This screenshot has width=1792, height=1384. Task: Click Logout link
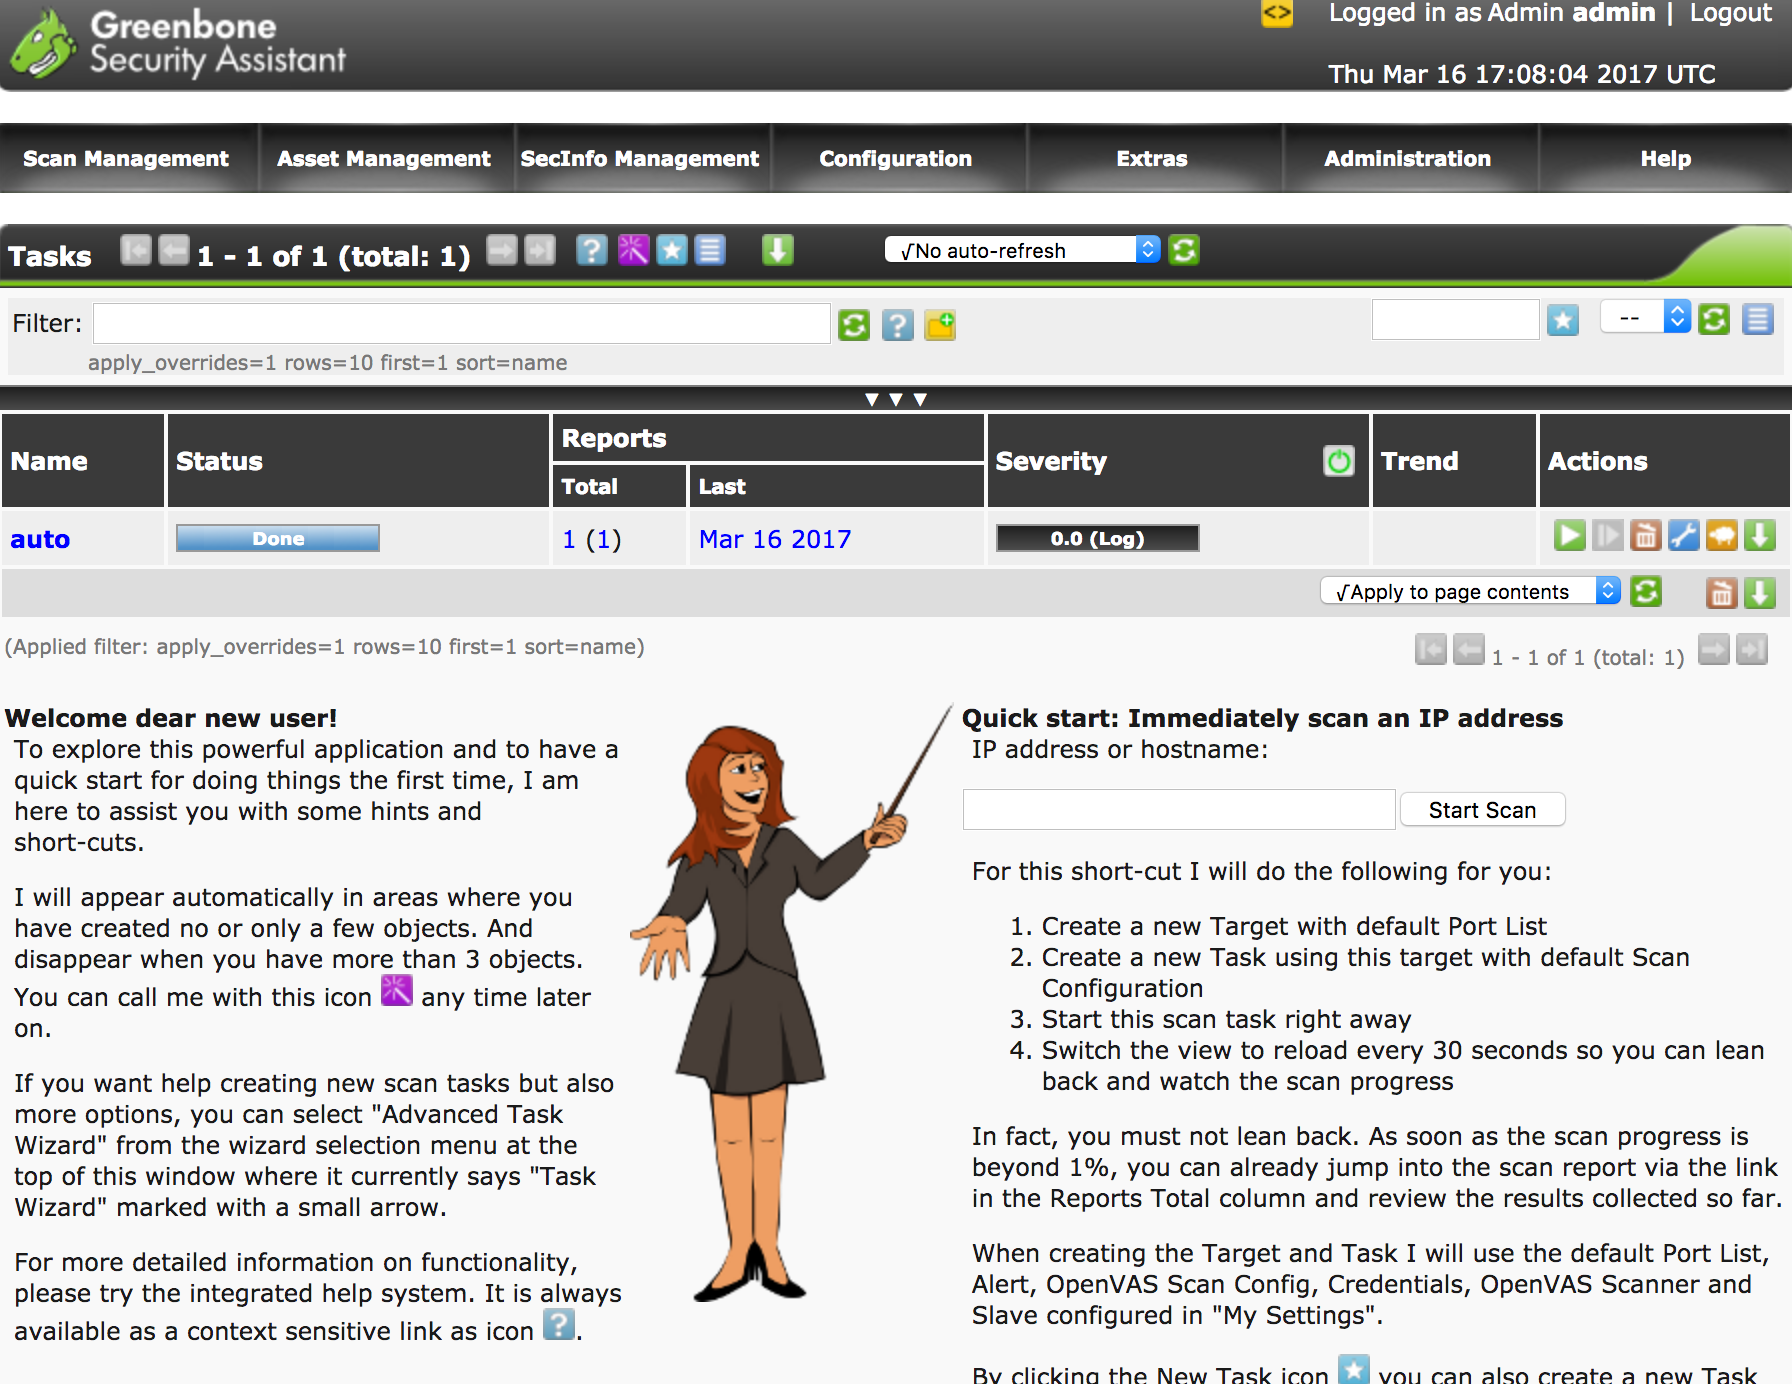point(1731,13)
